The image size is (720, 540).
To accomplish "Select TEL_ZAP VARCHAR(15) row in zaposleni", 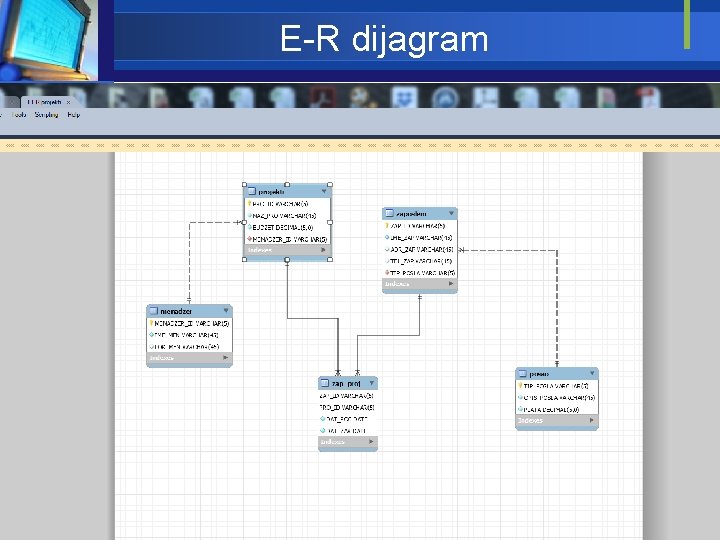I will pyautogui.click(x=420, y=261).
